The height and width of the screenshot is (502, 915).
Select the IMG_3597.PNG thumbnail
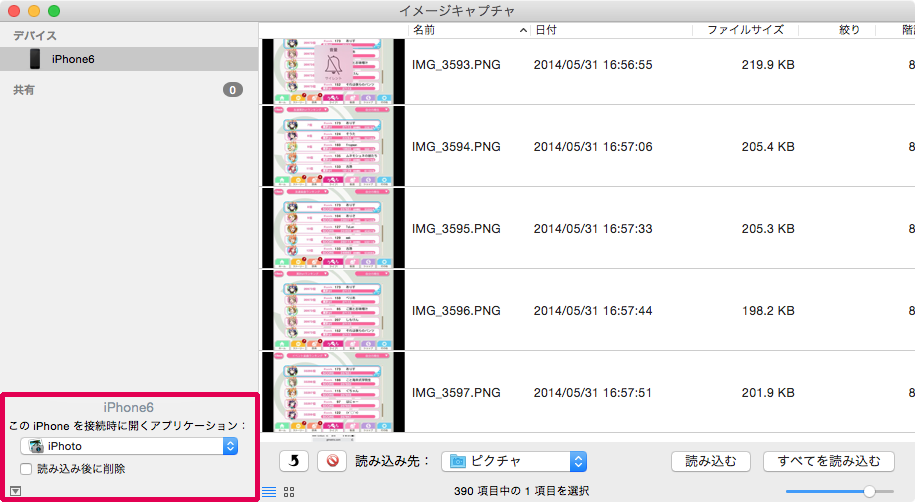[333, 392]
